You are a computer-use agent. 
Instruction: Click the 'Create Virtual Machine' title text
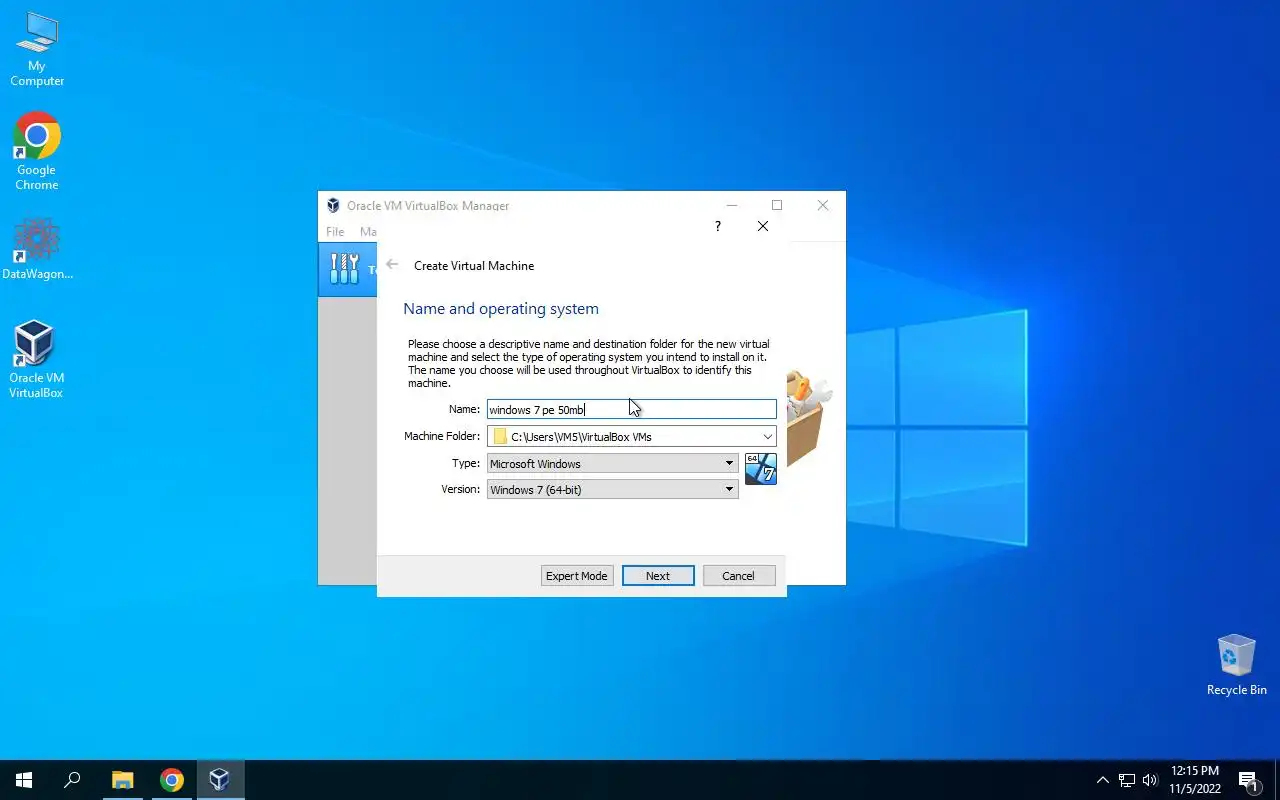tap(474, 266)
